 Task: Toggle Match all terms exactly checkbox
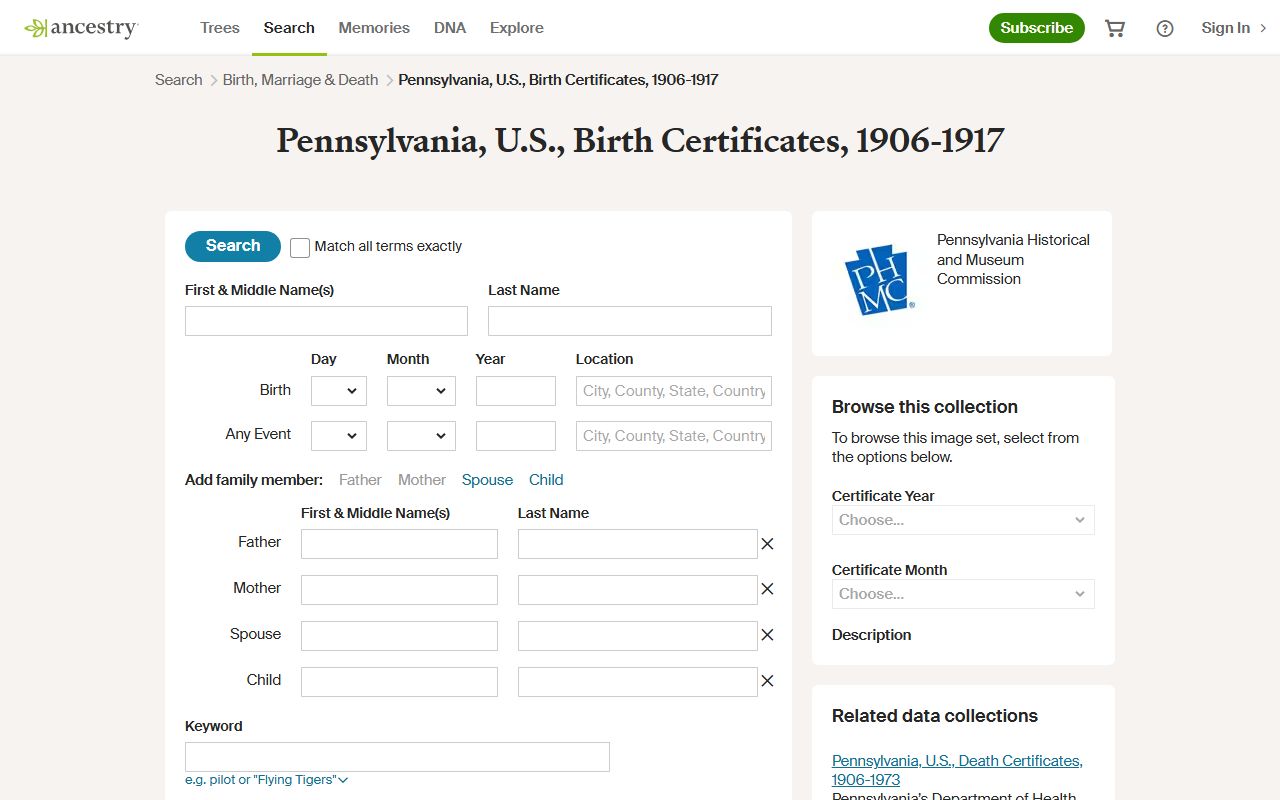pyautogui.click(x=300, y=247)
